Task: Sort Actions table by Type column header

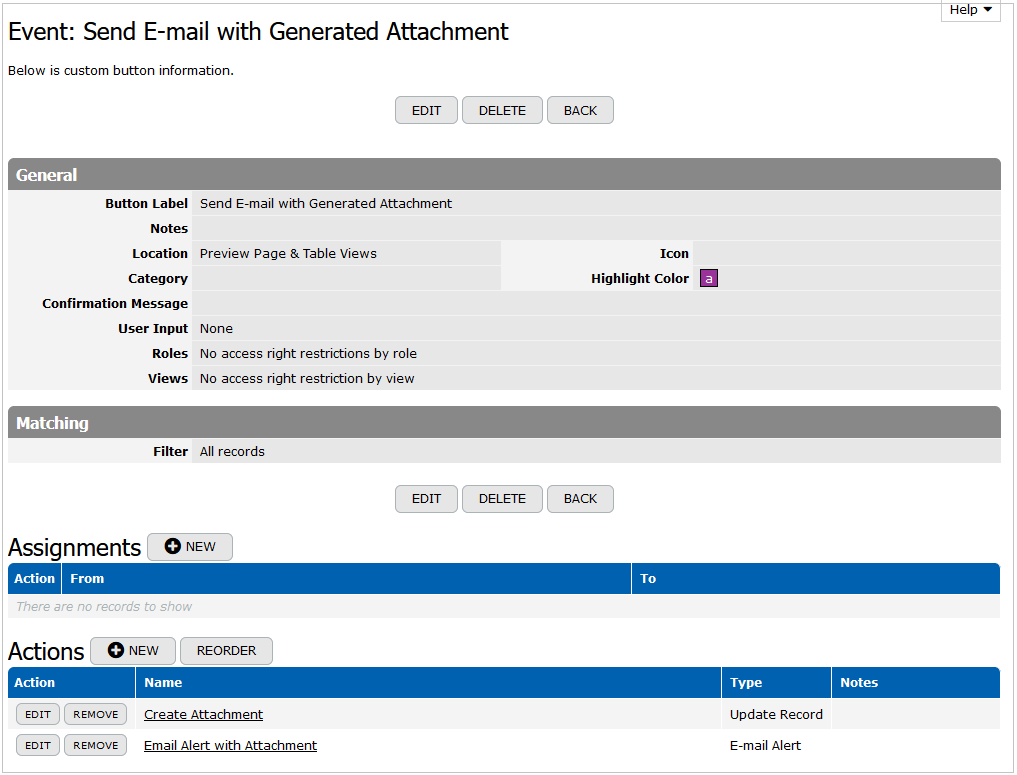Action: (x=746, y=683)
